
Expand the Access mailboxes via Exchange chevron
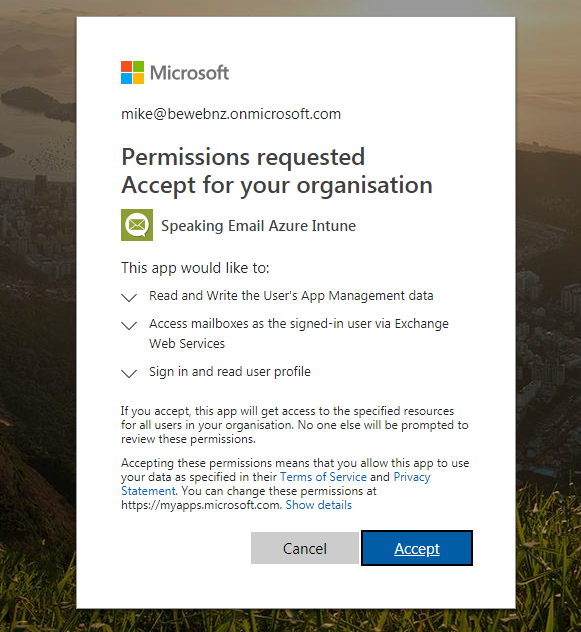point(129,326)
